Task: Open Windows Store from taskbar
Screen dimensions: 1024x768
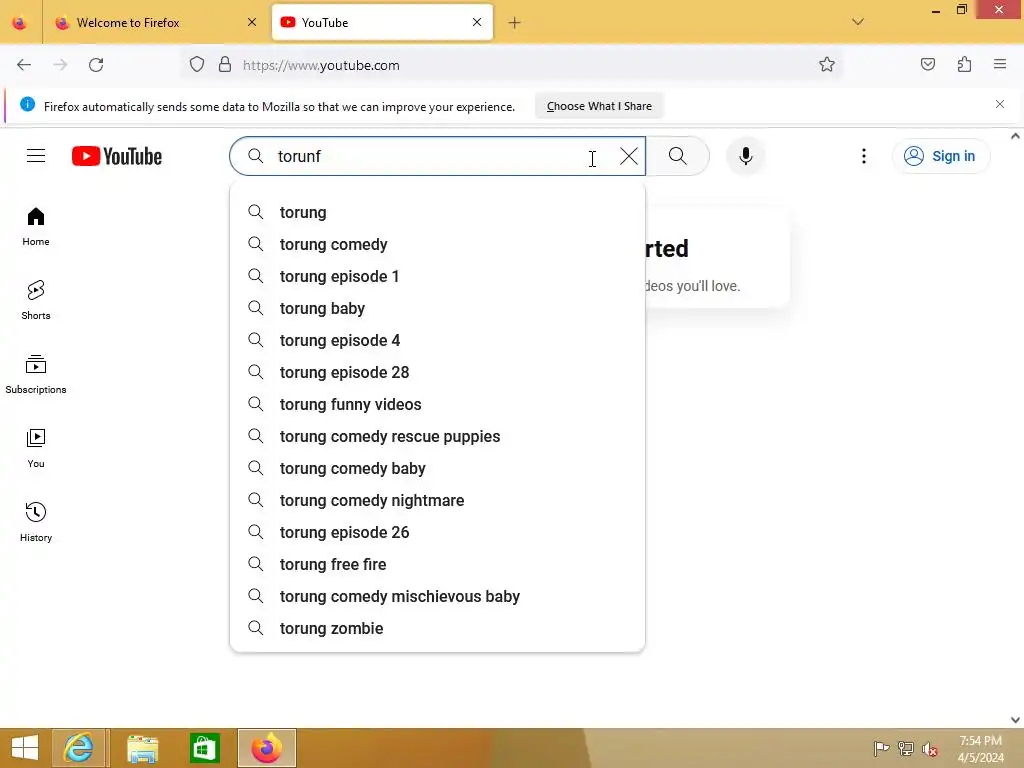Action: point(204,748)
